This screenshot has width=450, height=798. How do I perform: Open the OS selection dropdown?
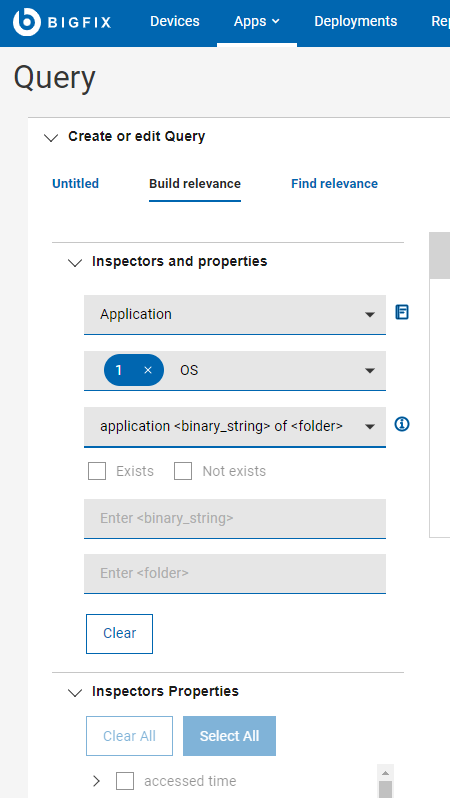(235, 370)
